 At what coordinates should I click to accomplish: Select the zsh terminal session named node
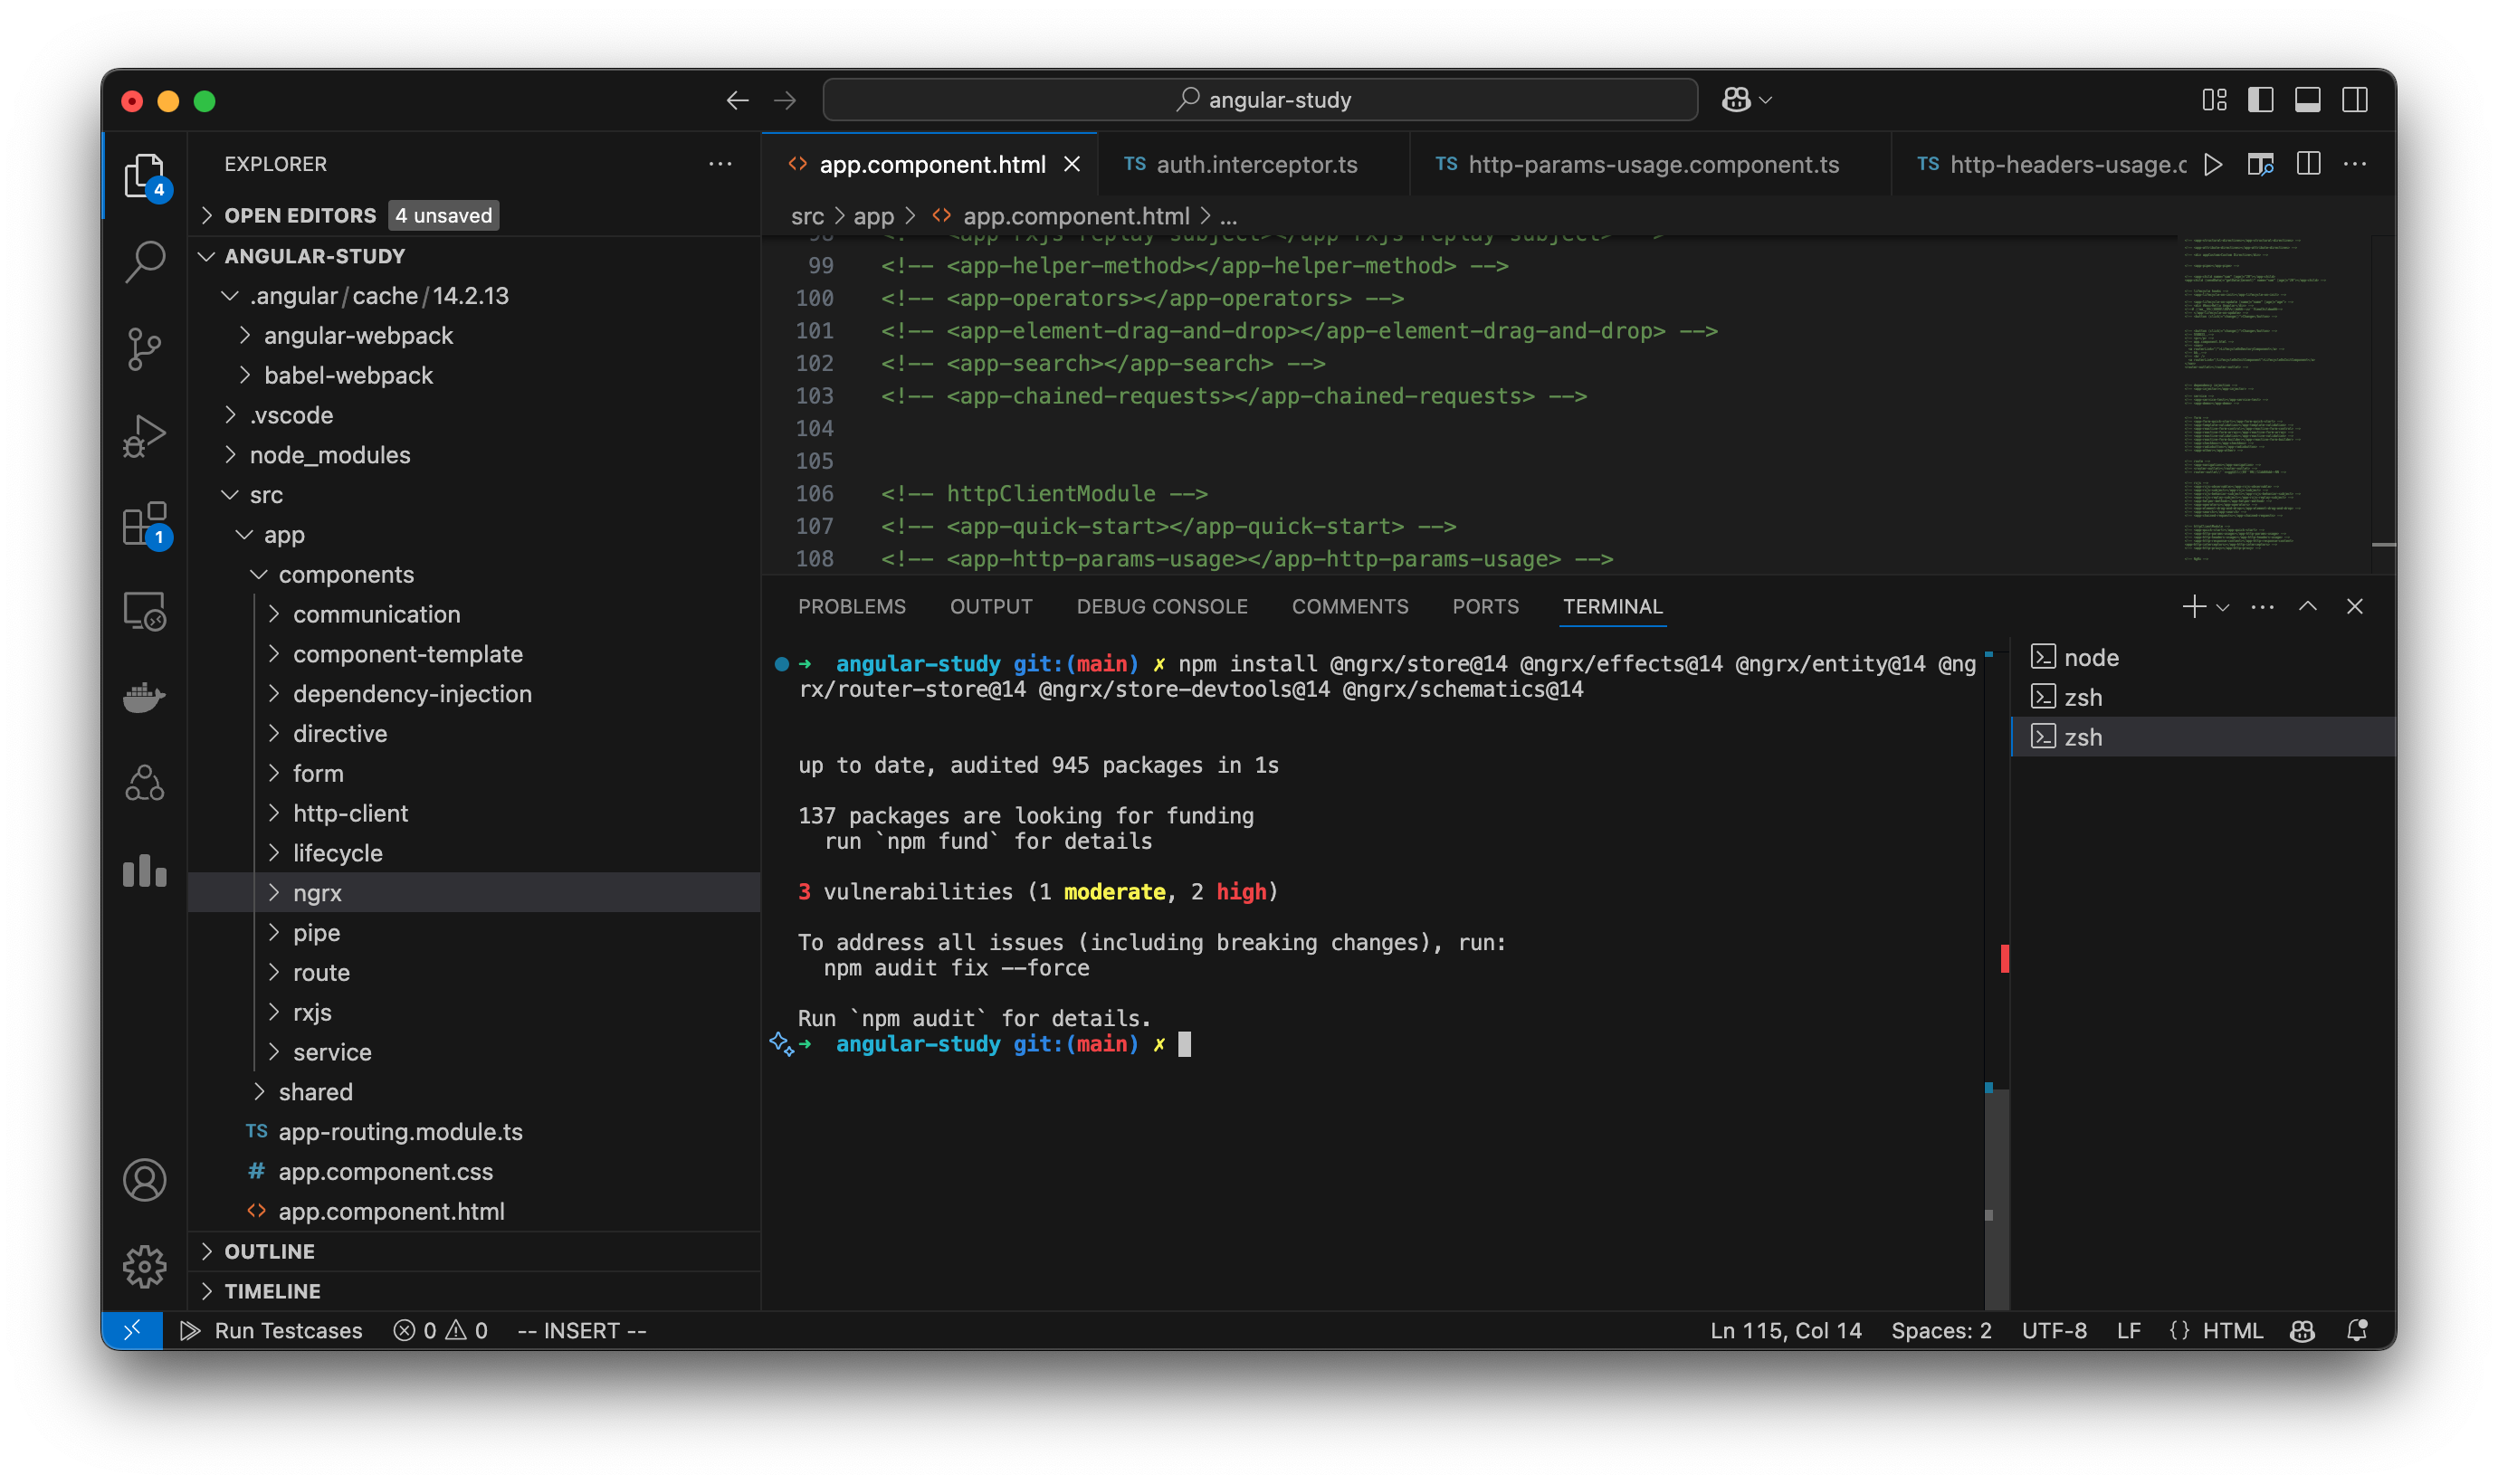2090,656
